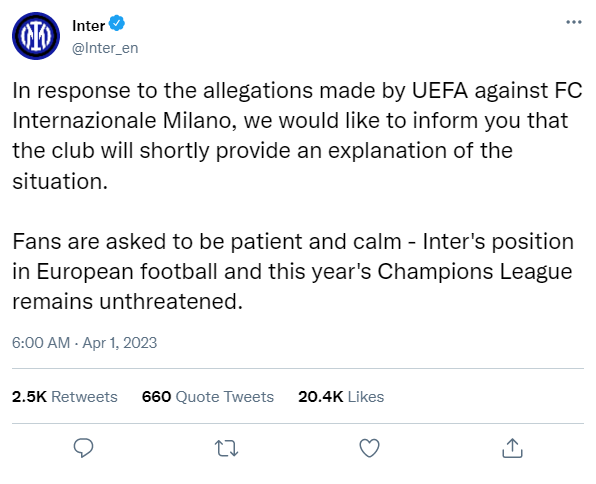This screenshot has height=484, width=596.
Task: Click the paragraph starting with Fans are asked
Action: click(293, 271)
